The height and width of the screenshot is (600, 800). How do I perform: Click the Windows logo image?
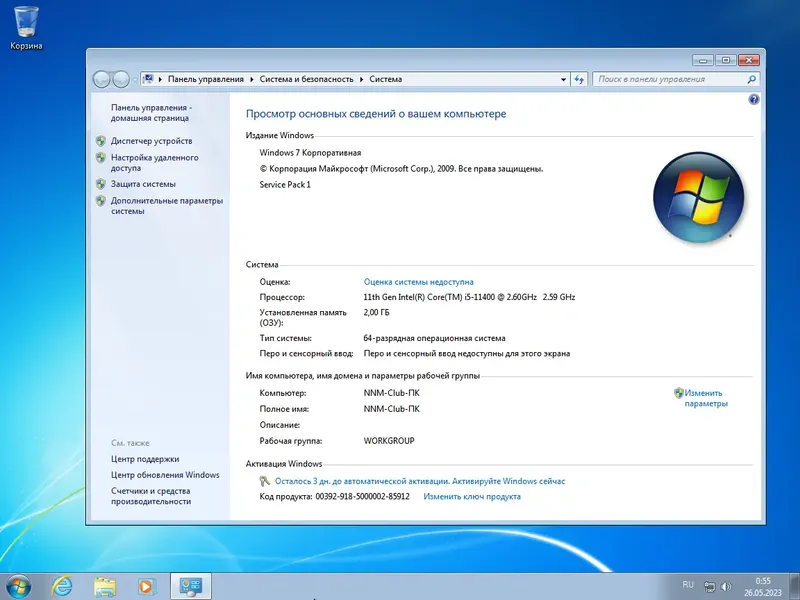(x=698, y=196)
